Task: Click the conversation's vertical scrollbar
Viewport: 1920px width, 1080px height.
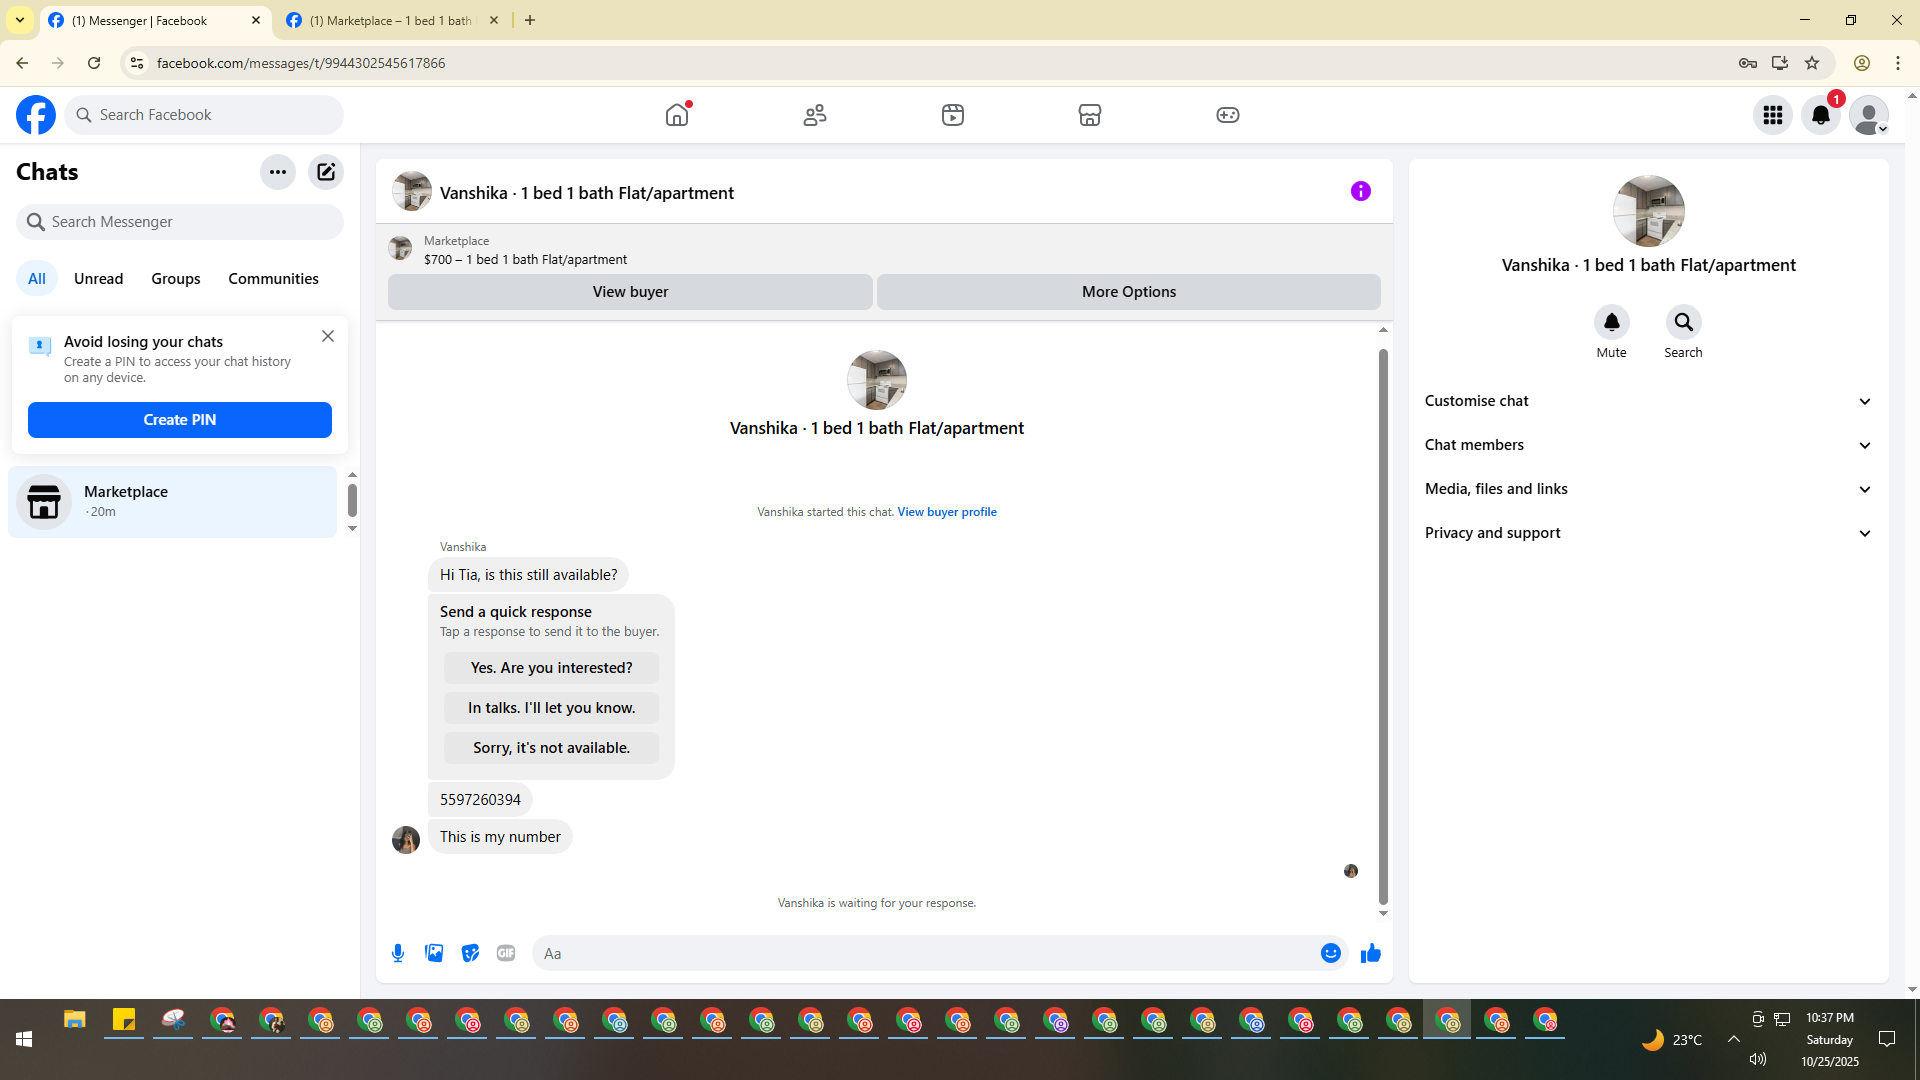Action: (1383, 625)
